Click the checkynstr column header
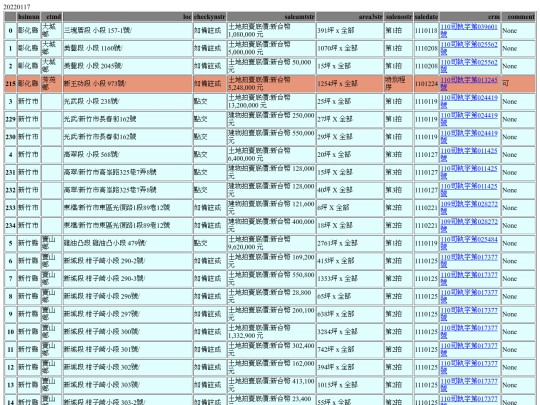The width and height of the screenshot is (540, 405). tap(209, 17)
